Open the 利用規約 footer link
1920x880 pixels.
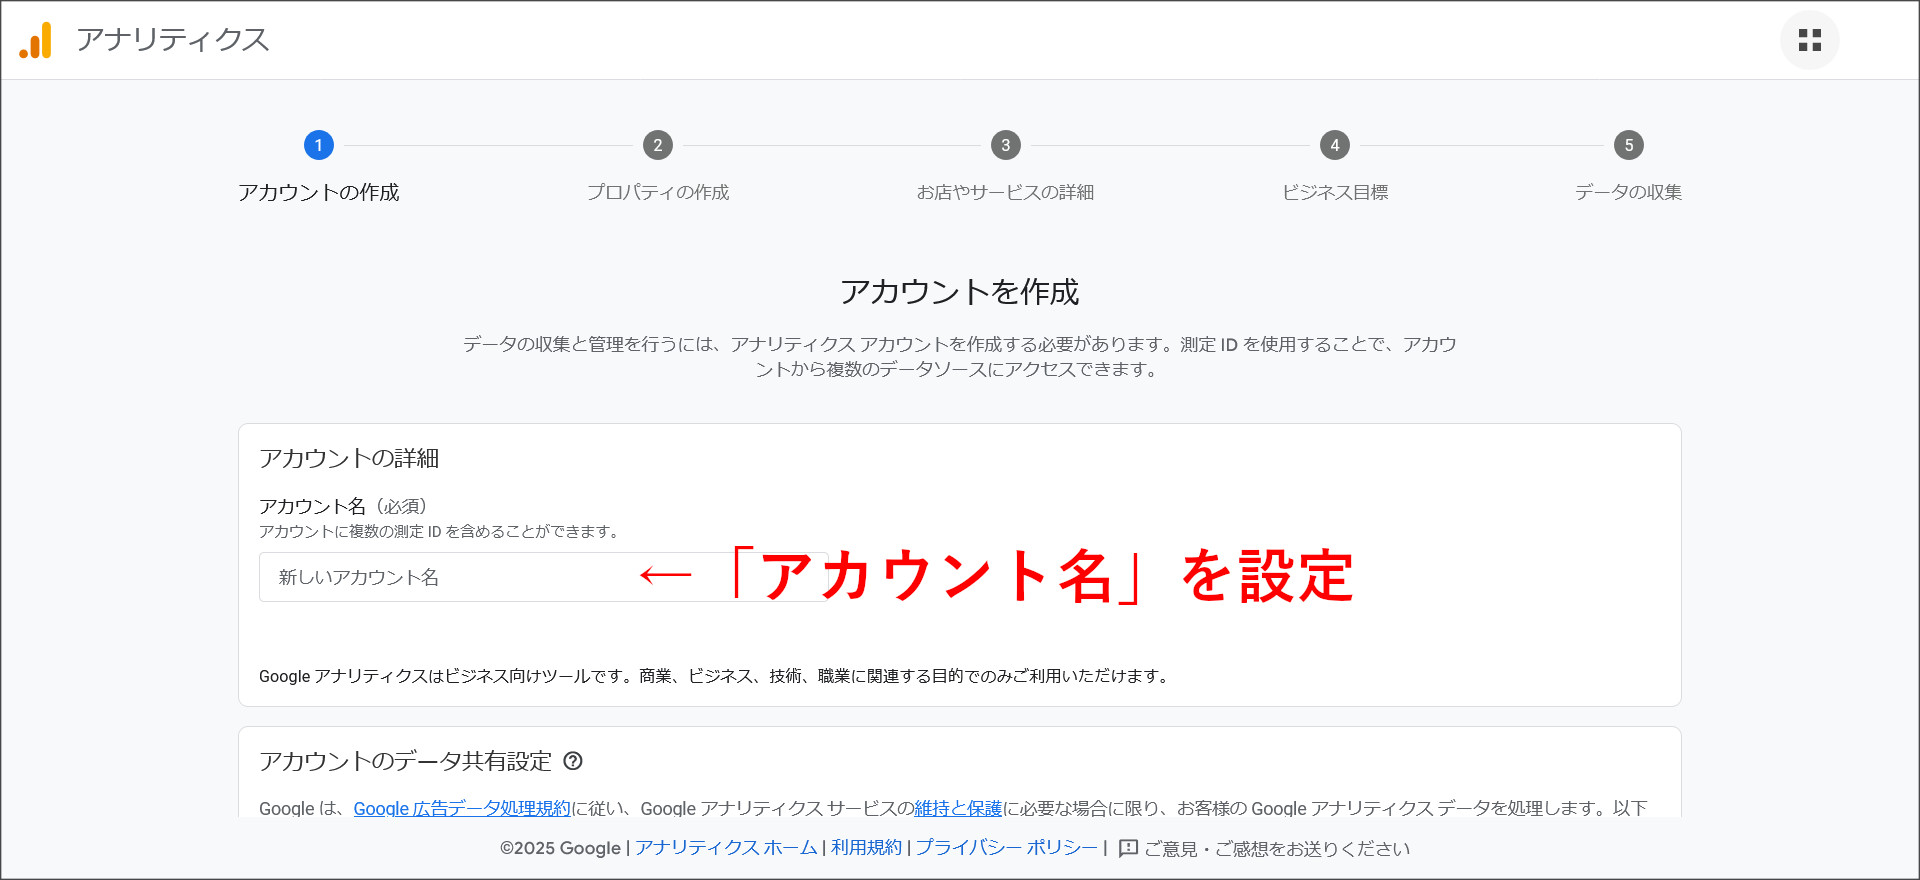pyautogui.click(x=866, y=848)
